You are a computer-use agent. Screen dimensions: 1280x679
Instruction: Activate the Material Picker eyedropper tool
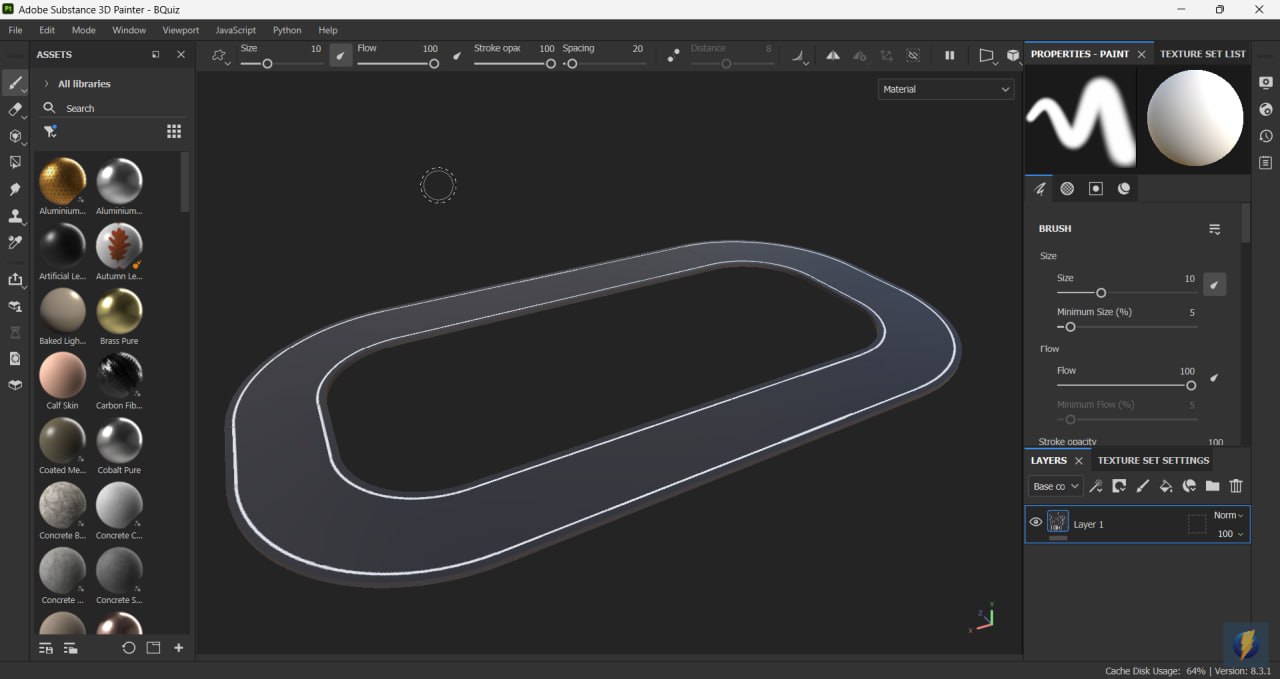[x=15, y=242]
